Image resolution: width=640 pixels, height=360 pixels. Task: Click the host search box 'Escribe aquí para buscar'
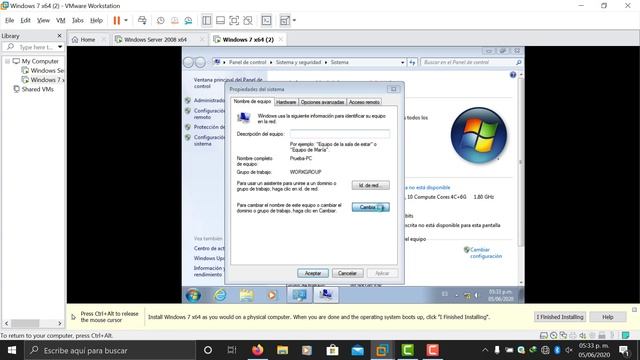click(x=110, y=350)
